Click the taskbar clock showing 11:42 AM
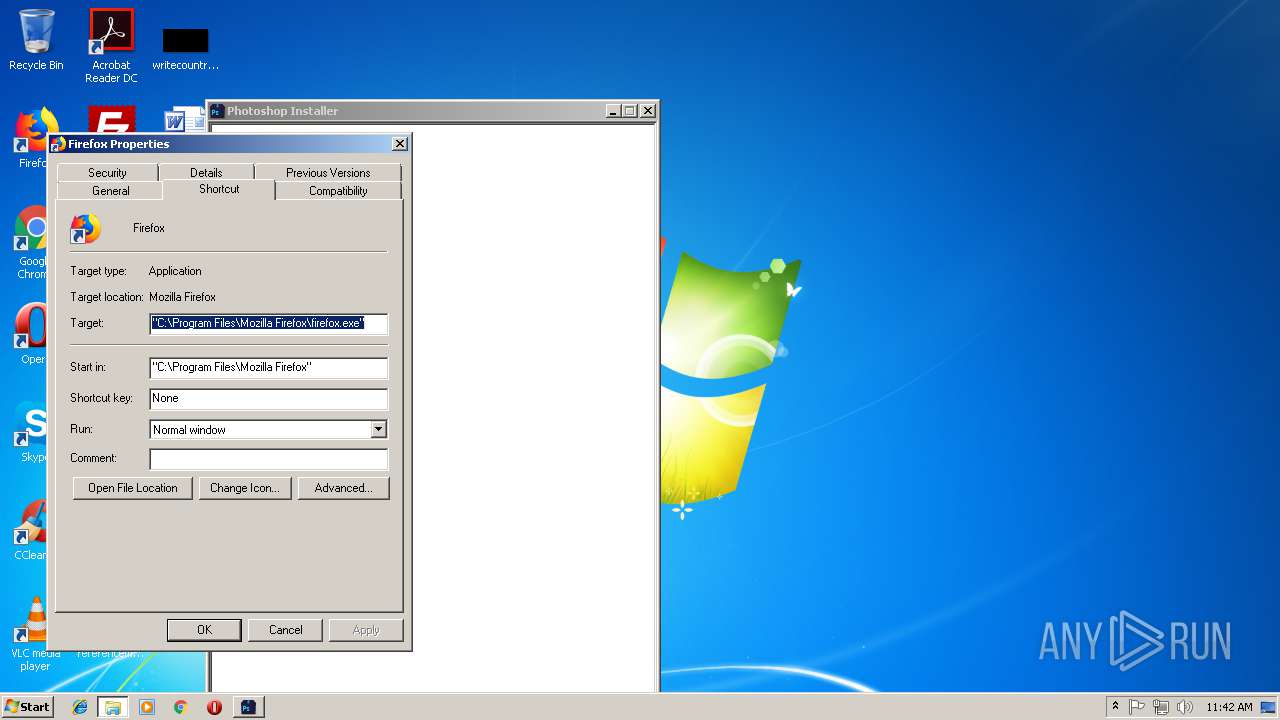1280x720 pixels. pos(1229,707)
